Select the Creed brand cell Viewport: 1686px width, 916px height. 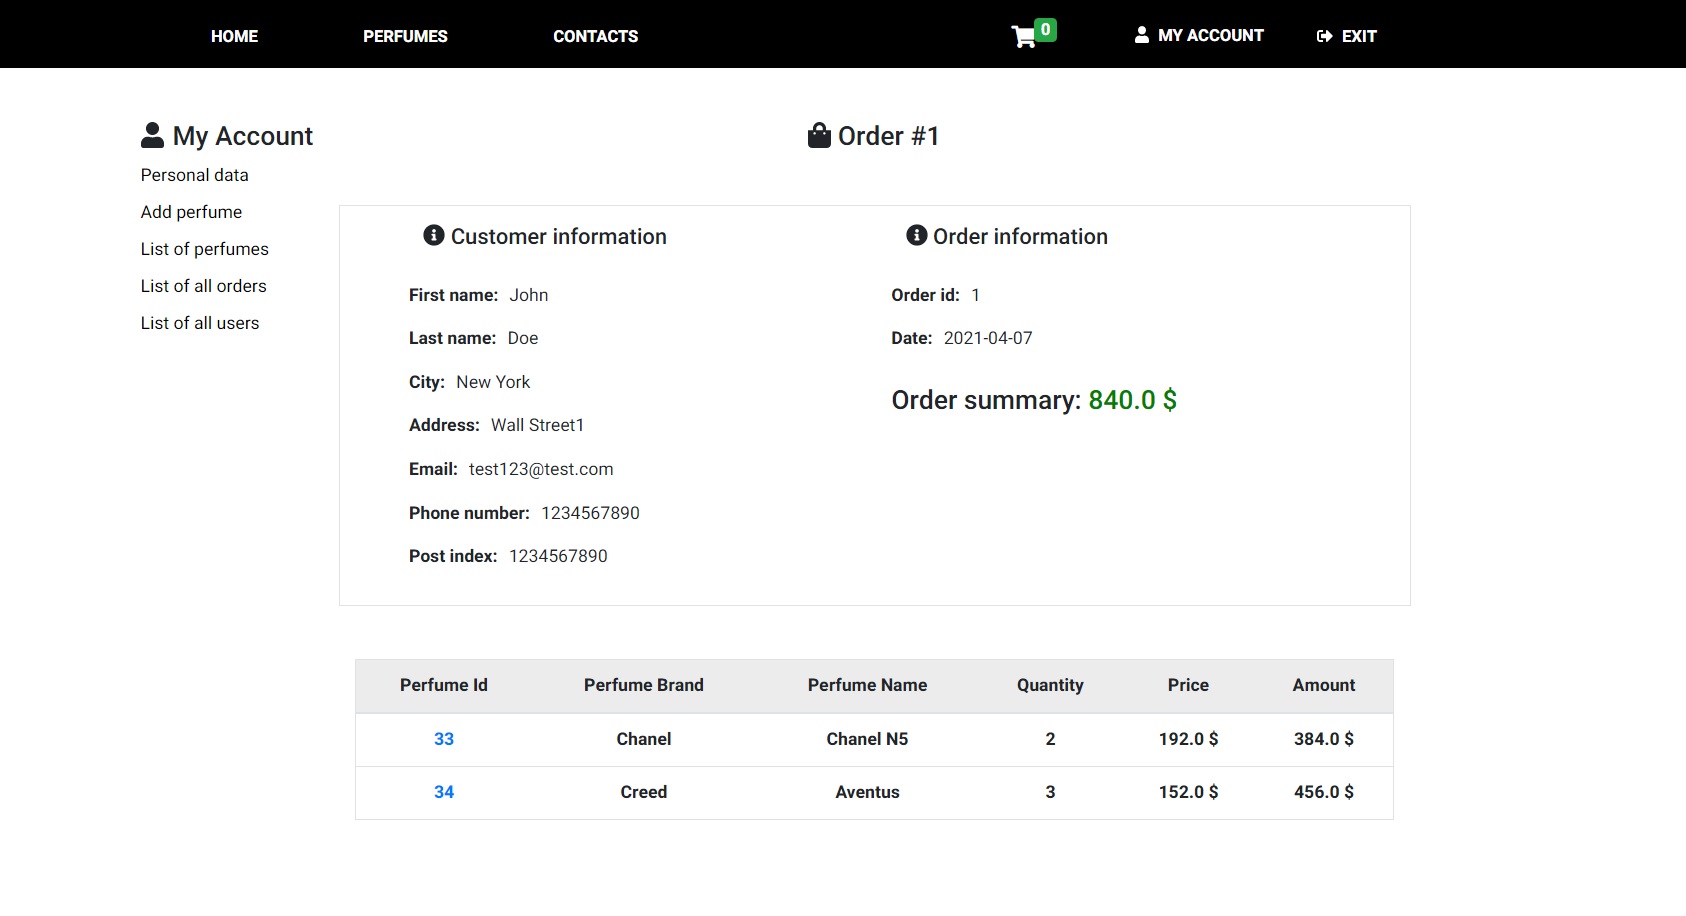(x=644, y=792)
